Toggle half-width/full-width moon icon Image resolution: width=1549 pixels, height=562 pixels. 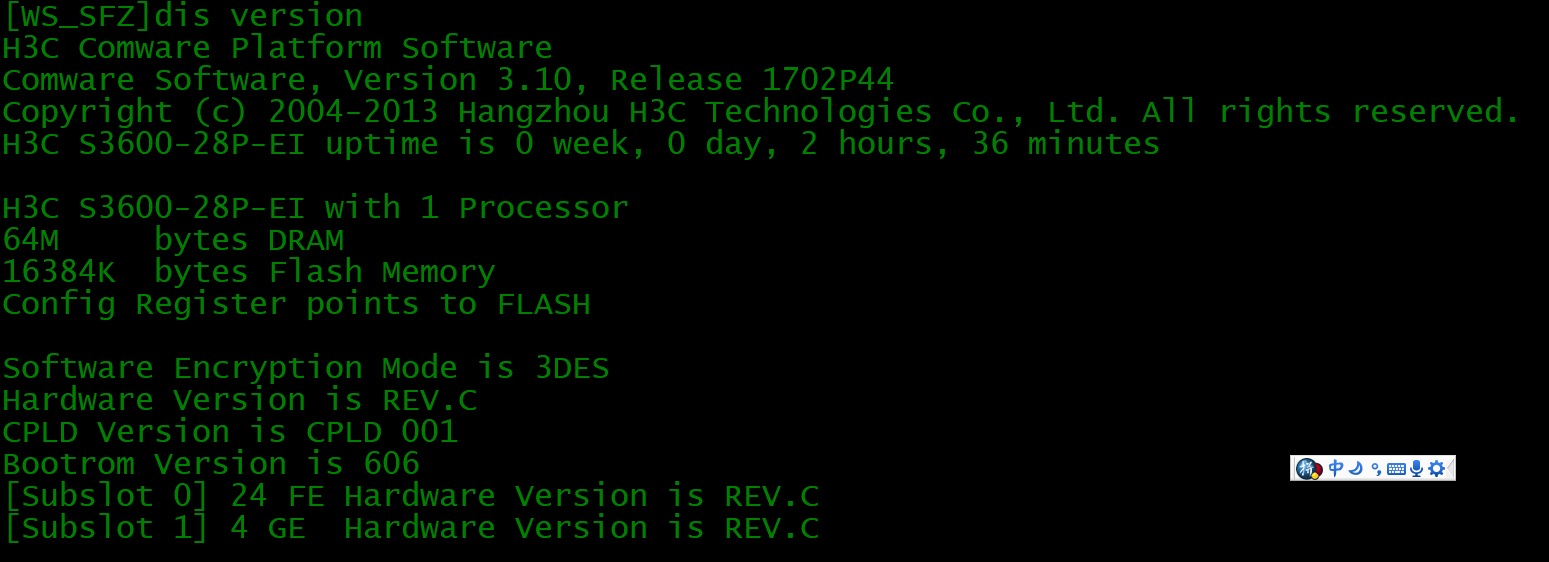click(x=1356, y=468)
